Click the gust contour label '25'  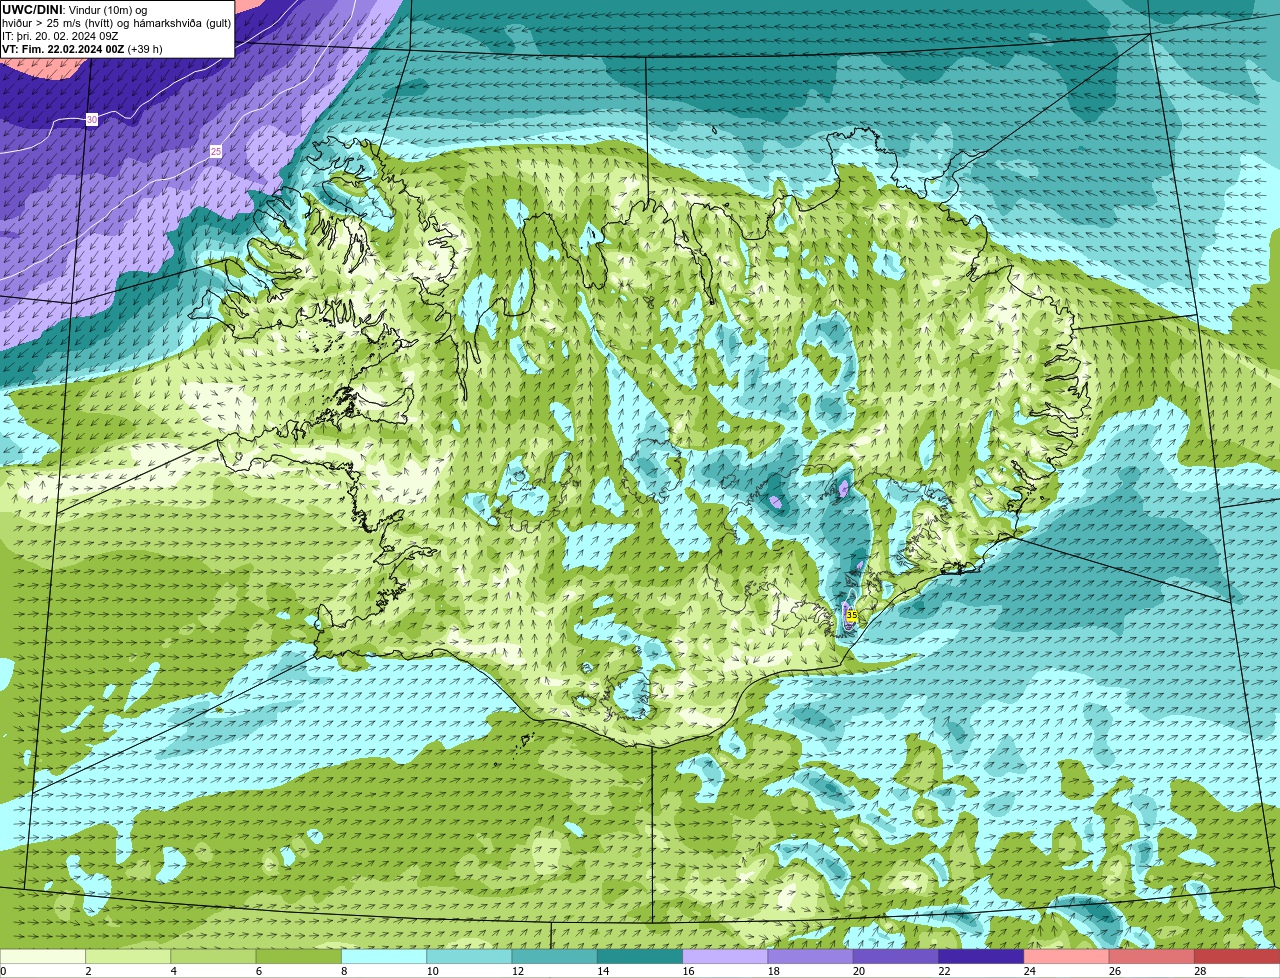(x=216, y=151)
